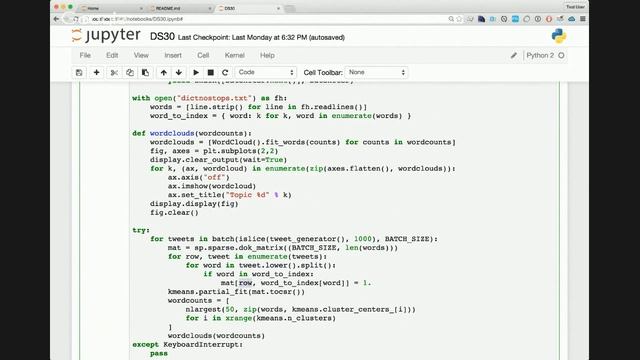Paste cell below using the clipboard icon
The height and width of the screenshot is (360, 640).
coord(145,73)
